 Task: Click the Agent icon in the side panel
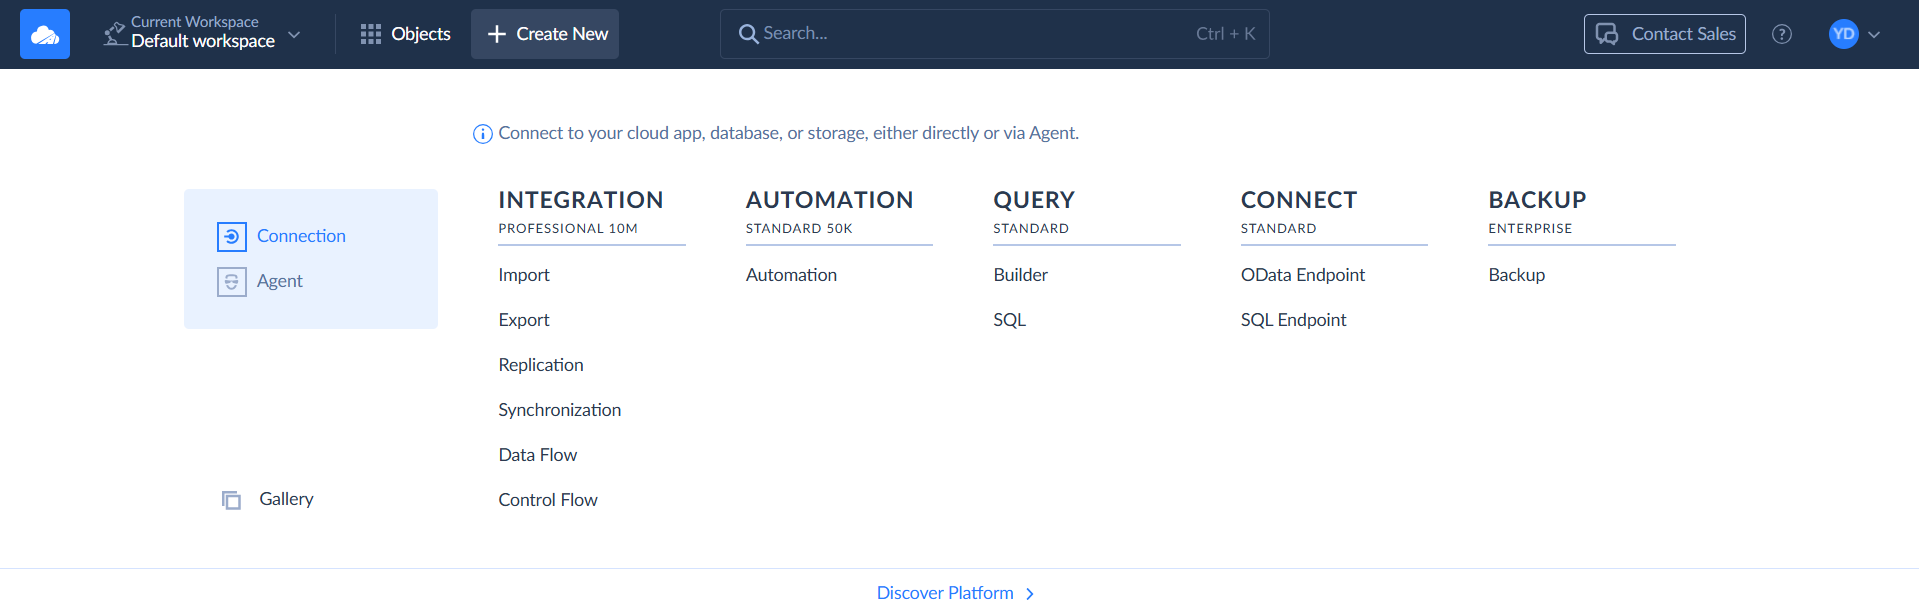tap(231, 282)
